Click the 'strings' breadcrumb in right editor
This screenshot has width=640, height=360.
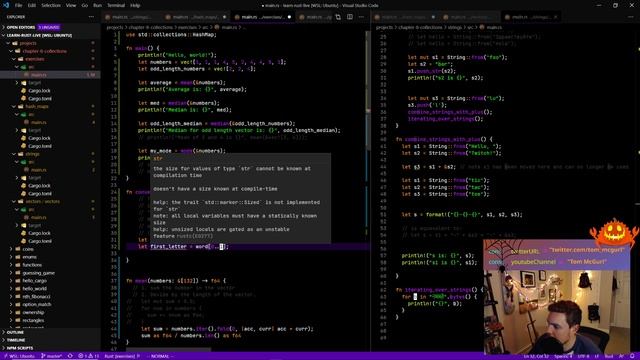pos(455,27)
